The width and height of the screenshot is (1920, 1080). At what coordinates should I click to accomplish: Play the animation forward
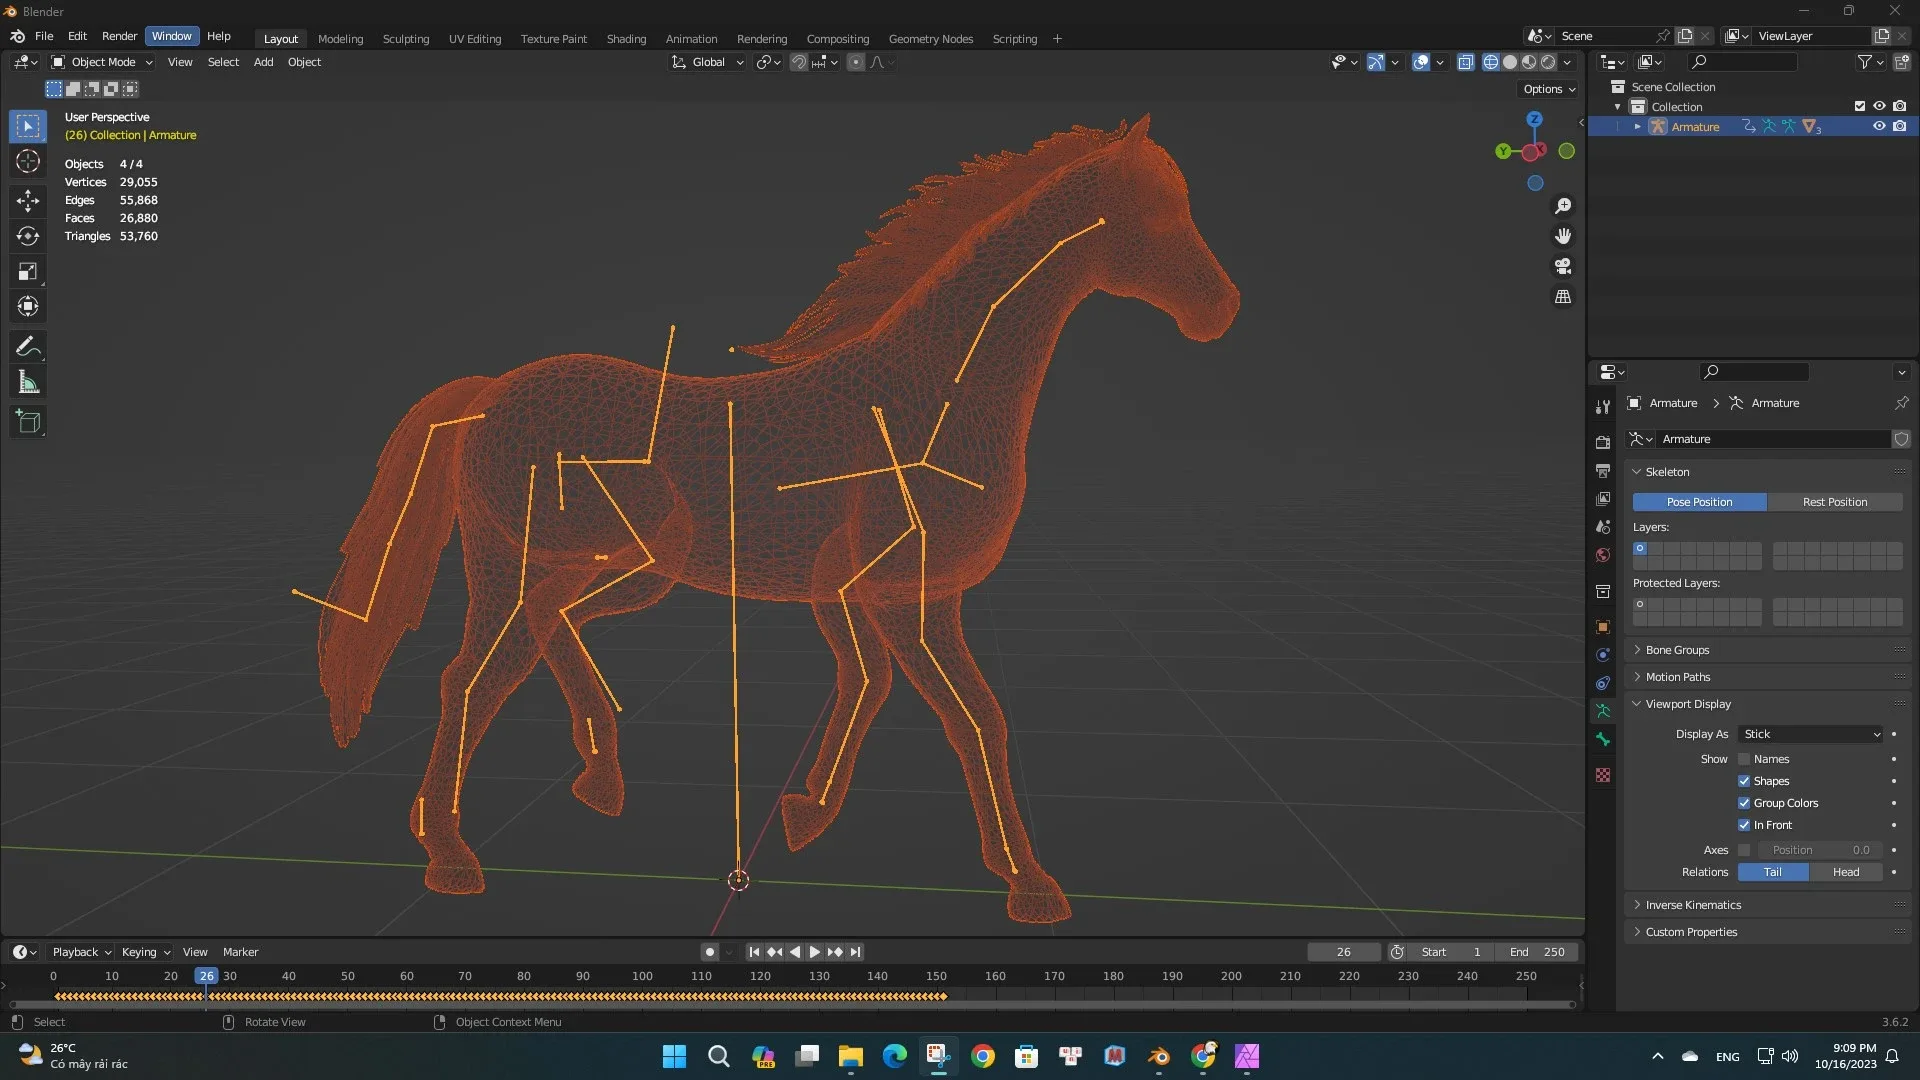(814, 952)
